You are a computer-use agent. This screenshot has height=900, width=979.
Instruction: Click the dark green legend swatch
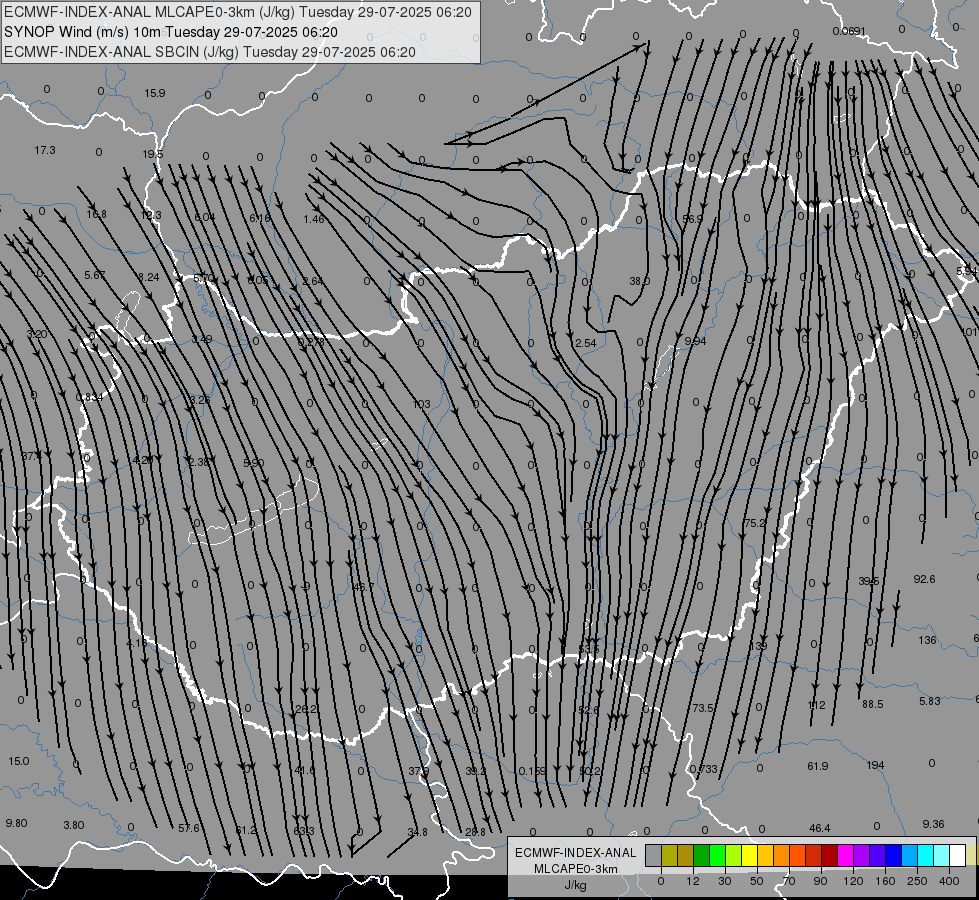702,855
